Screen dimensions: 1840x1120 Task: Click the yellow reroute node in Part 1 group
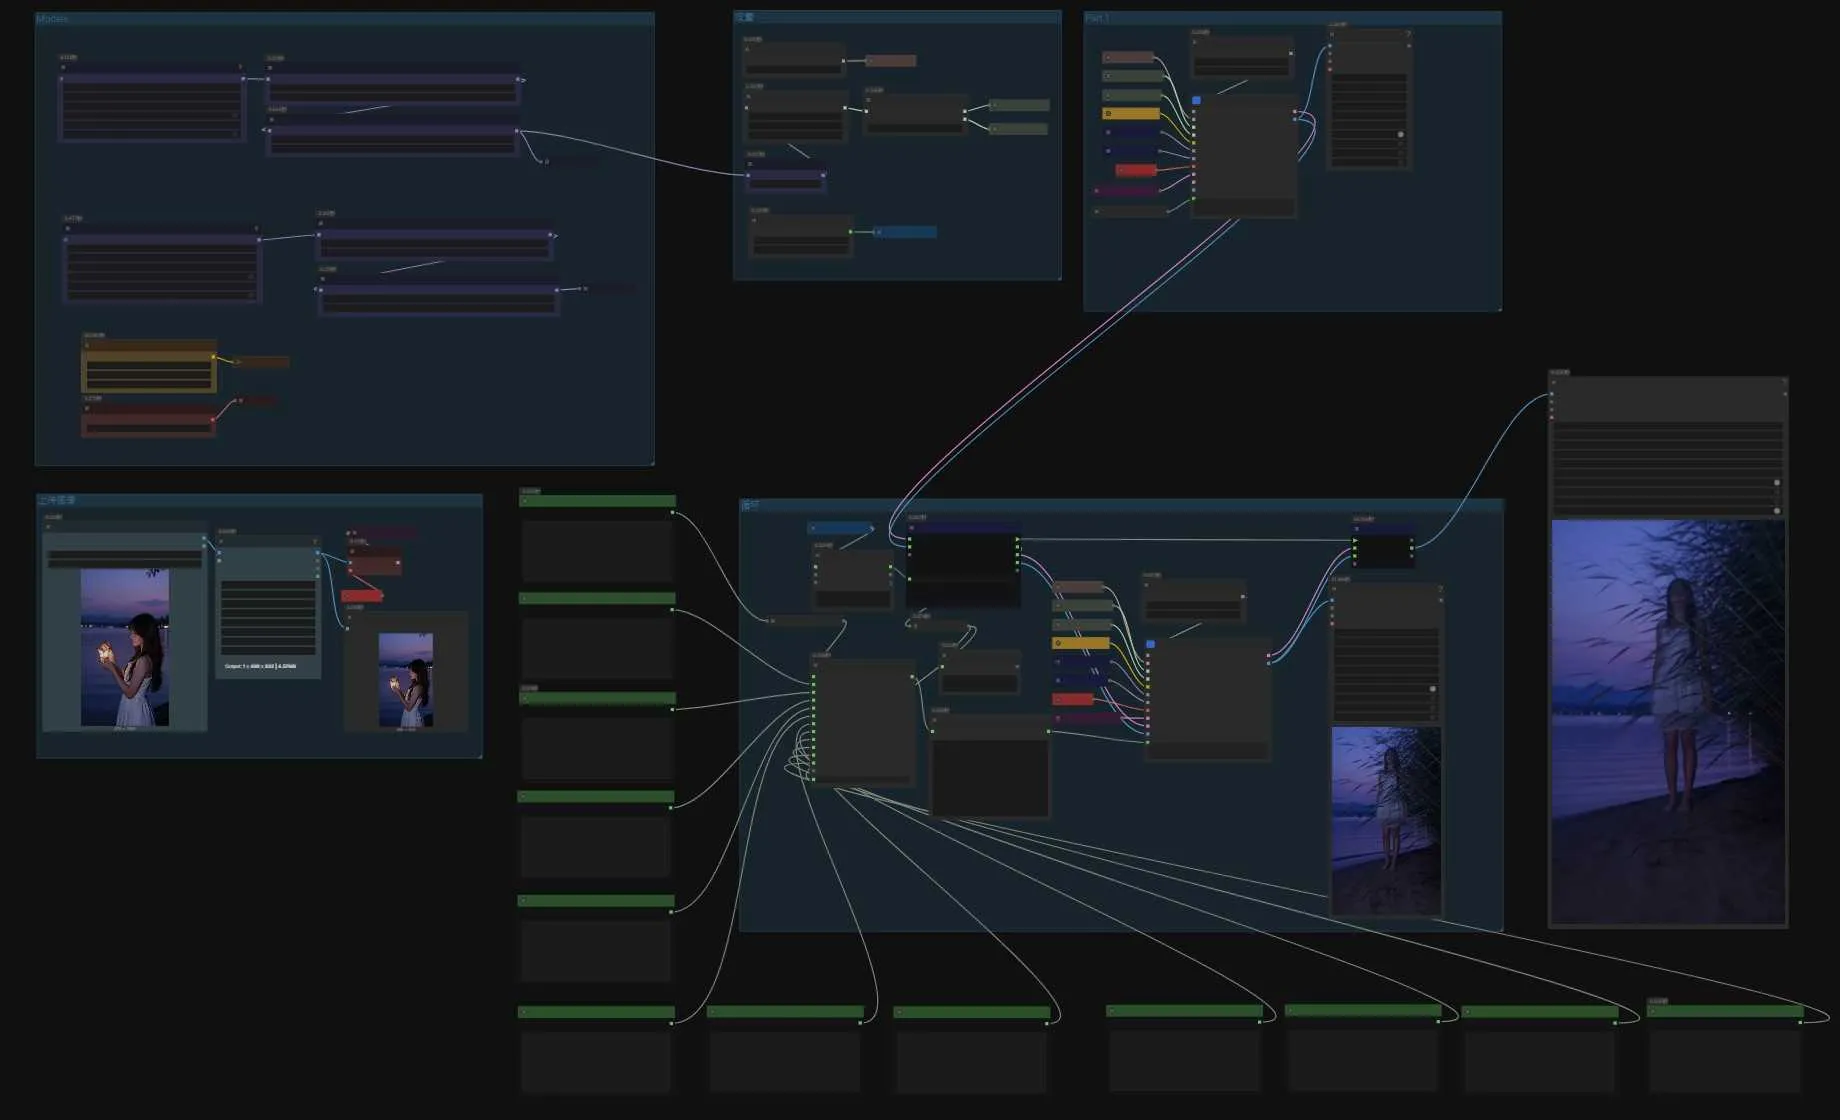click(x=1131, y=113)
